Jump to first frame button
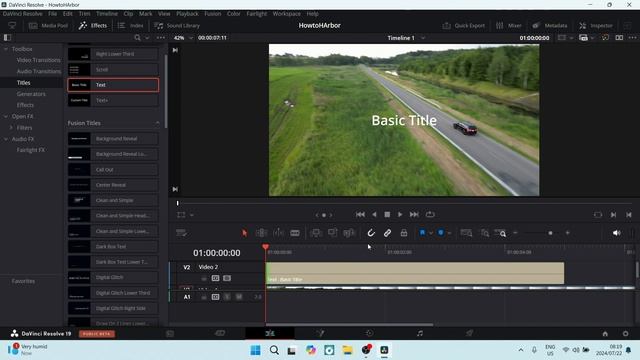Image resolution: width=640 pixels, height=360 pixels. coord(360,214)
